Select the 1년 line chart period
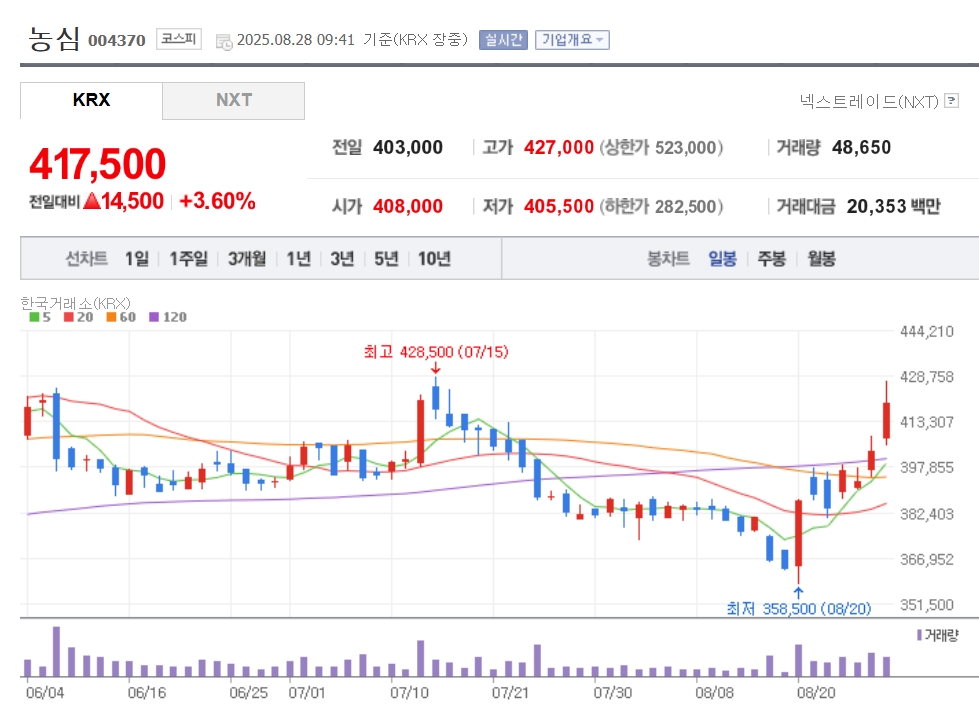 click(298, 259)
